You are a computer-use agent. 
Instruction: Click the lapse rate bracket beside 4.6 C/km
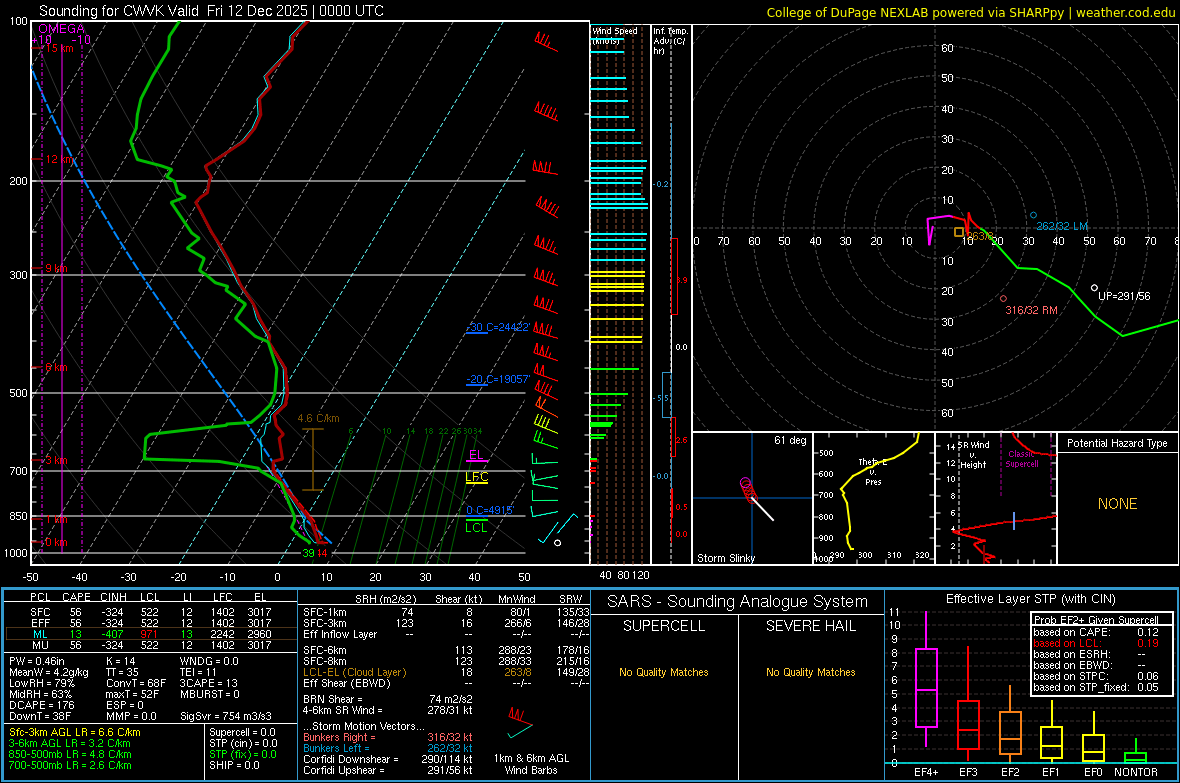[x=312, y=459]
